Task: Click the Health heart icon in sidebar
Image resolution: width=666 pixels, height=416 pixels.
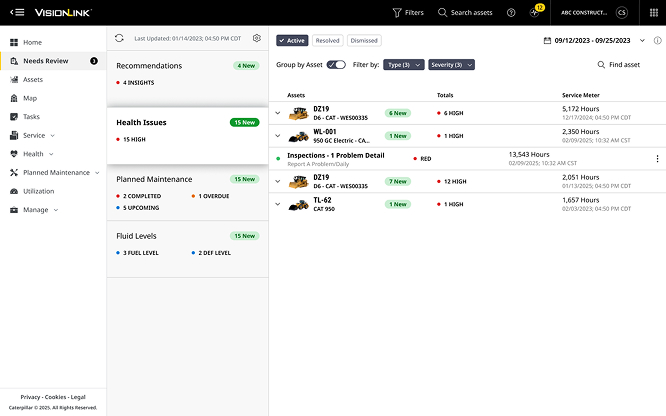Action: [x=14, y=154]
